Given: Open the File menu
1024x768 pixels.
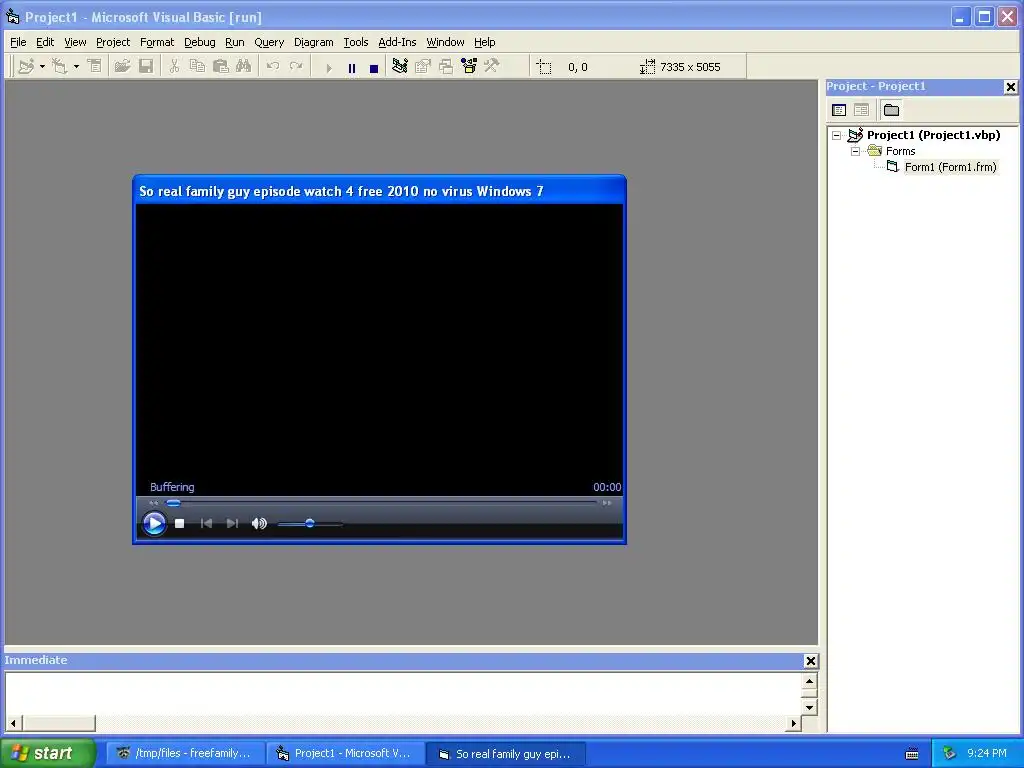Looking at the screenshot, I should (x=18, y=42).
